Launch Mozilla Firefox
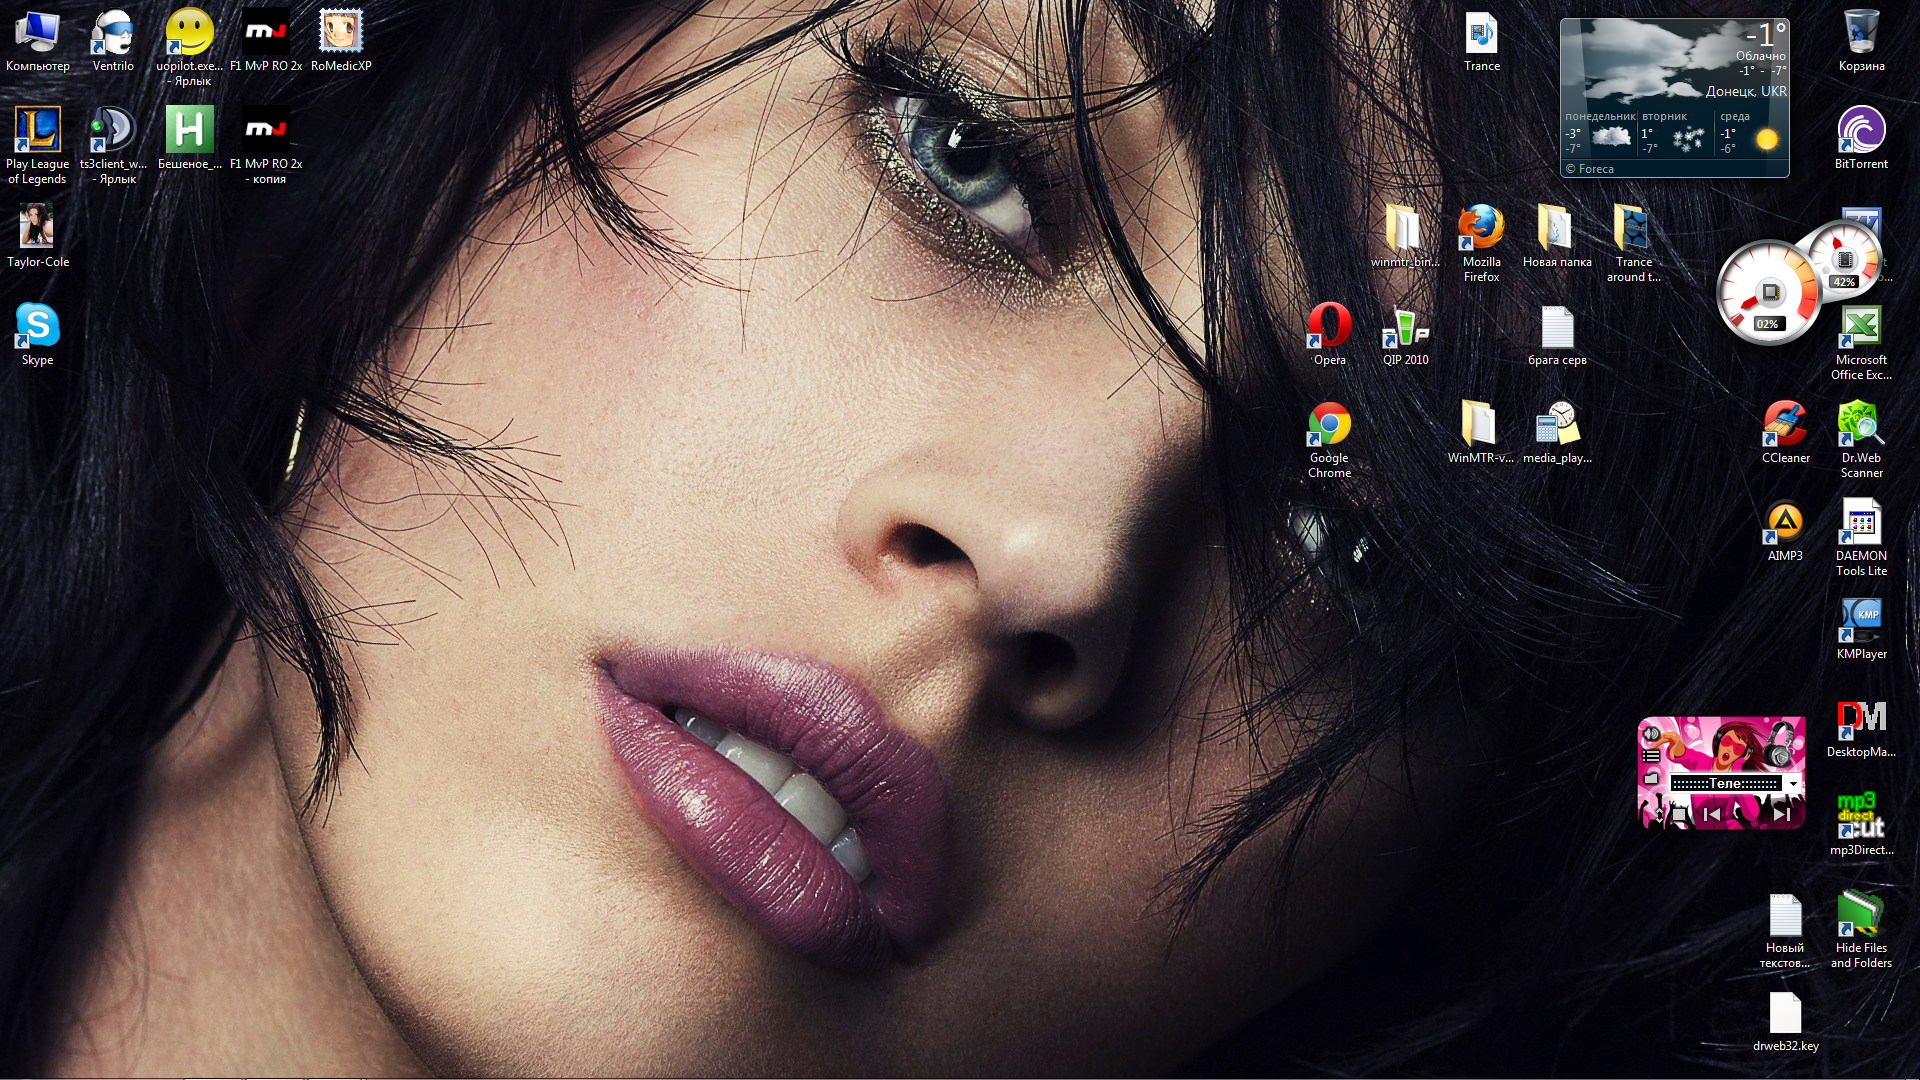 click(1481, 244)
